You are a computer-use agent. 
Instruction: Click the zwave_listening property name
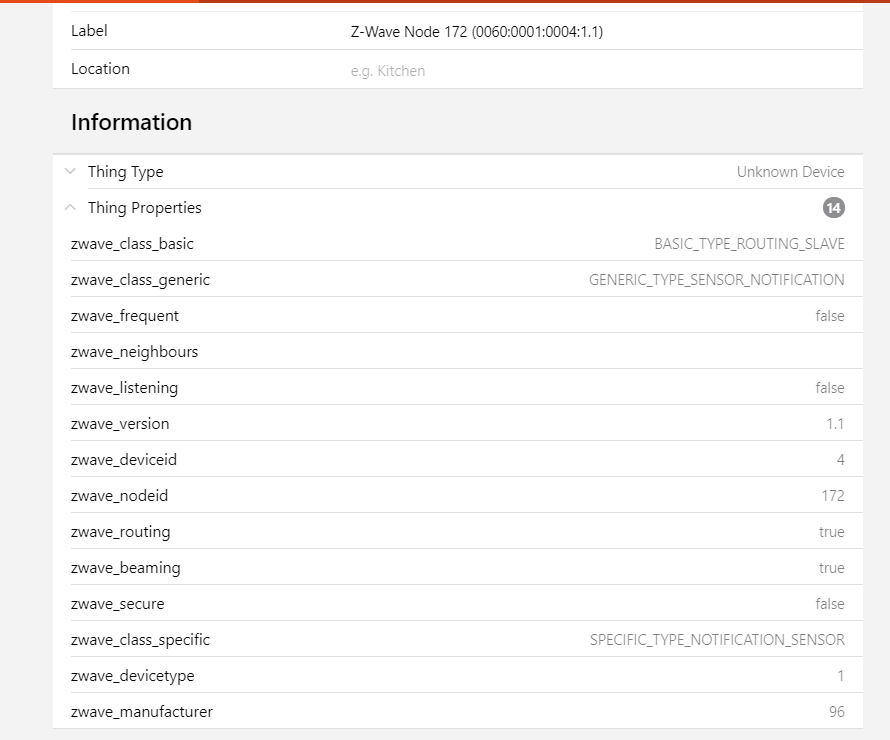[x=124, y=388]
